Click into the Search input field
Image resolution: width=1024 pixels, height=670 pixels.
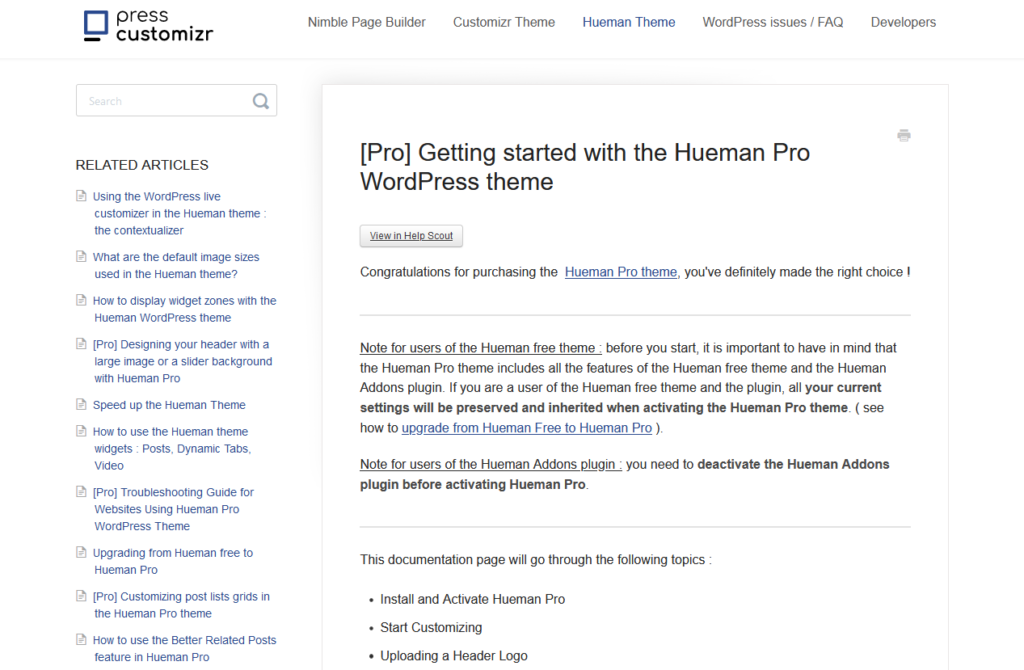click(x=165, y=101)
